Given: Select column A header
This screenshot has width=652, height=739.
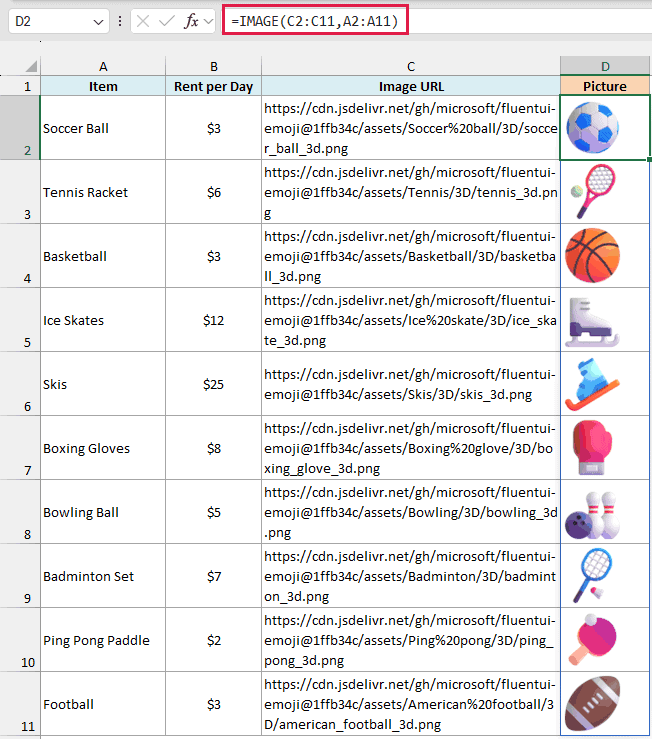Looking at the screenshot, I should point(103,66).
